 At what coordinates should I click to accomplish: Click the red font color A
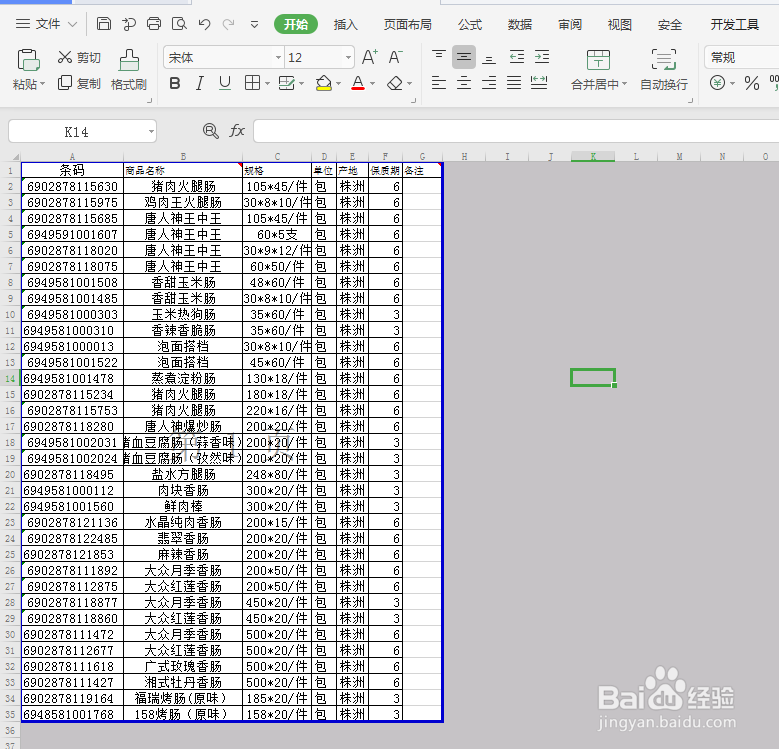[x=358, y=83]
